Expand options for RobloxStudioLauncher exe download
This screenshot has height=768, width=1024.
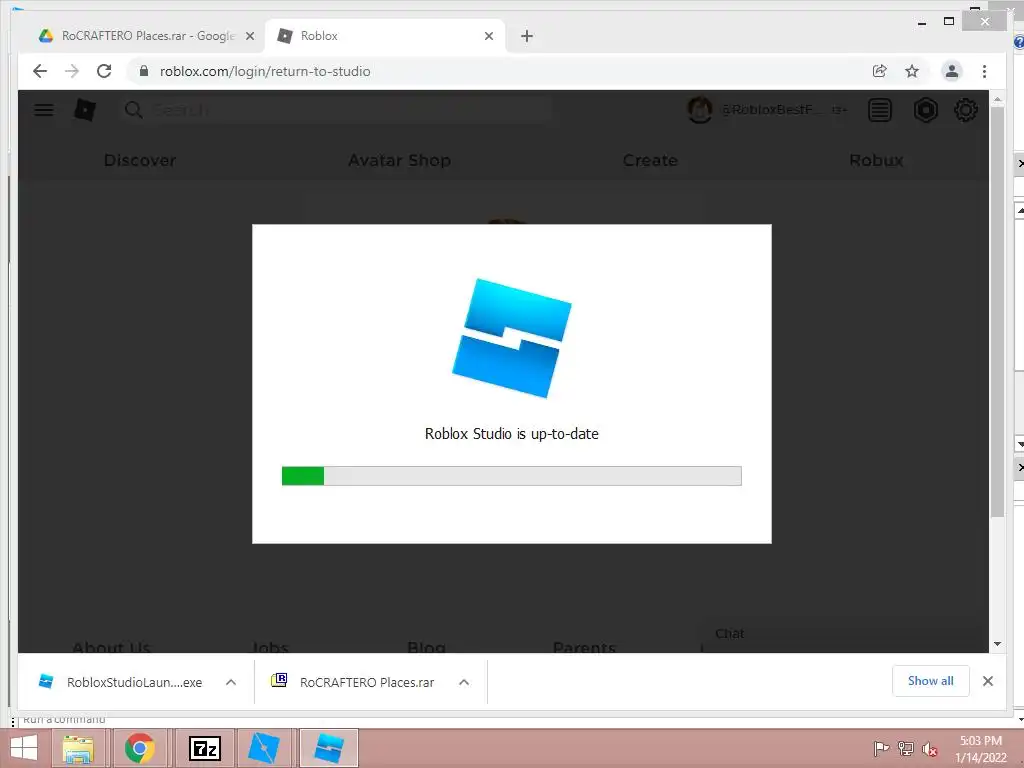point(231,682)
